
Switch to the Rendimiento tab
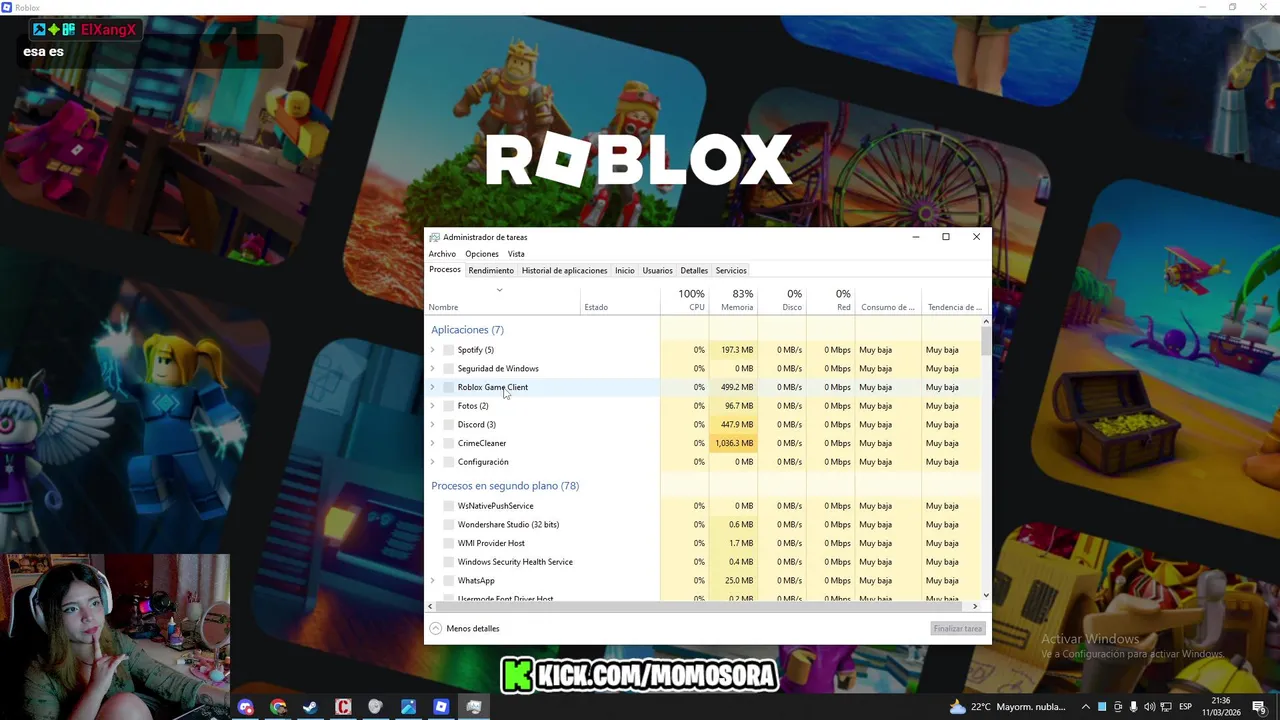[491, 271]
